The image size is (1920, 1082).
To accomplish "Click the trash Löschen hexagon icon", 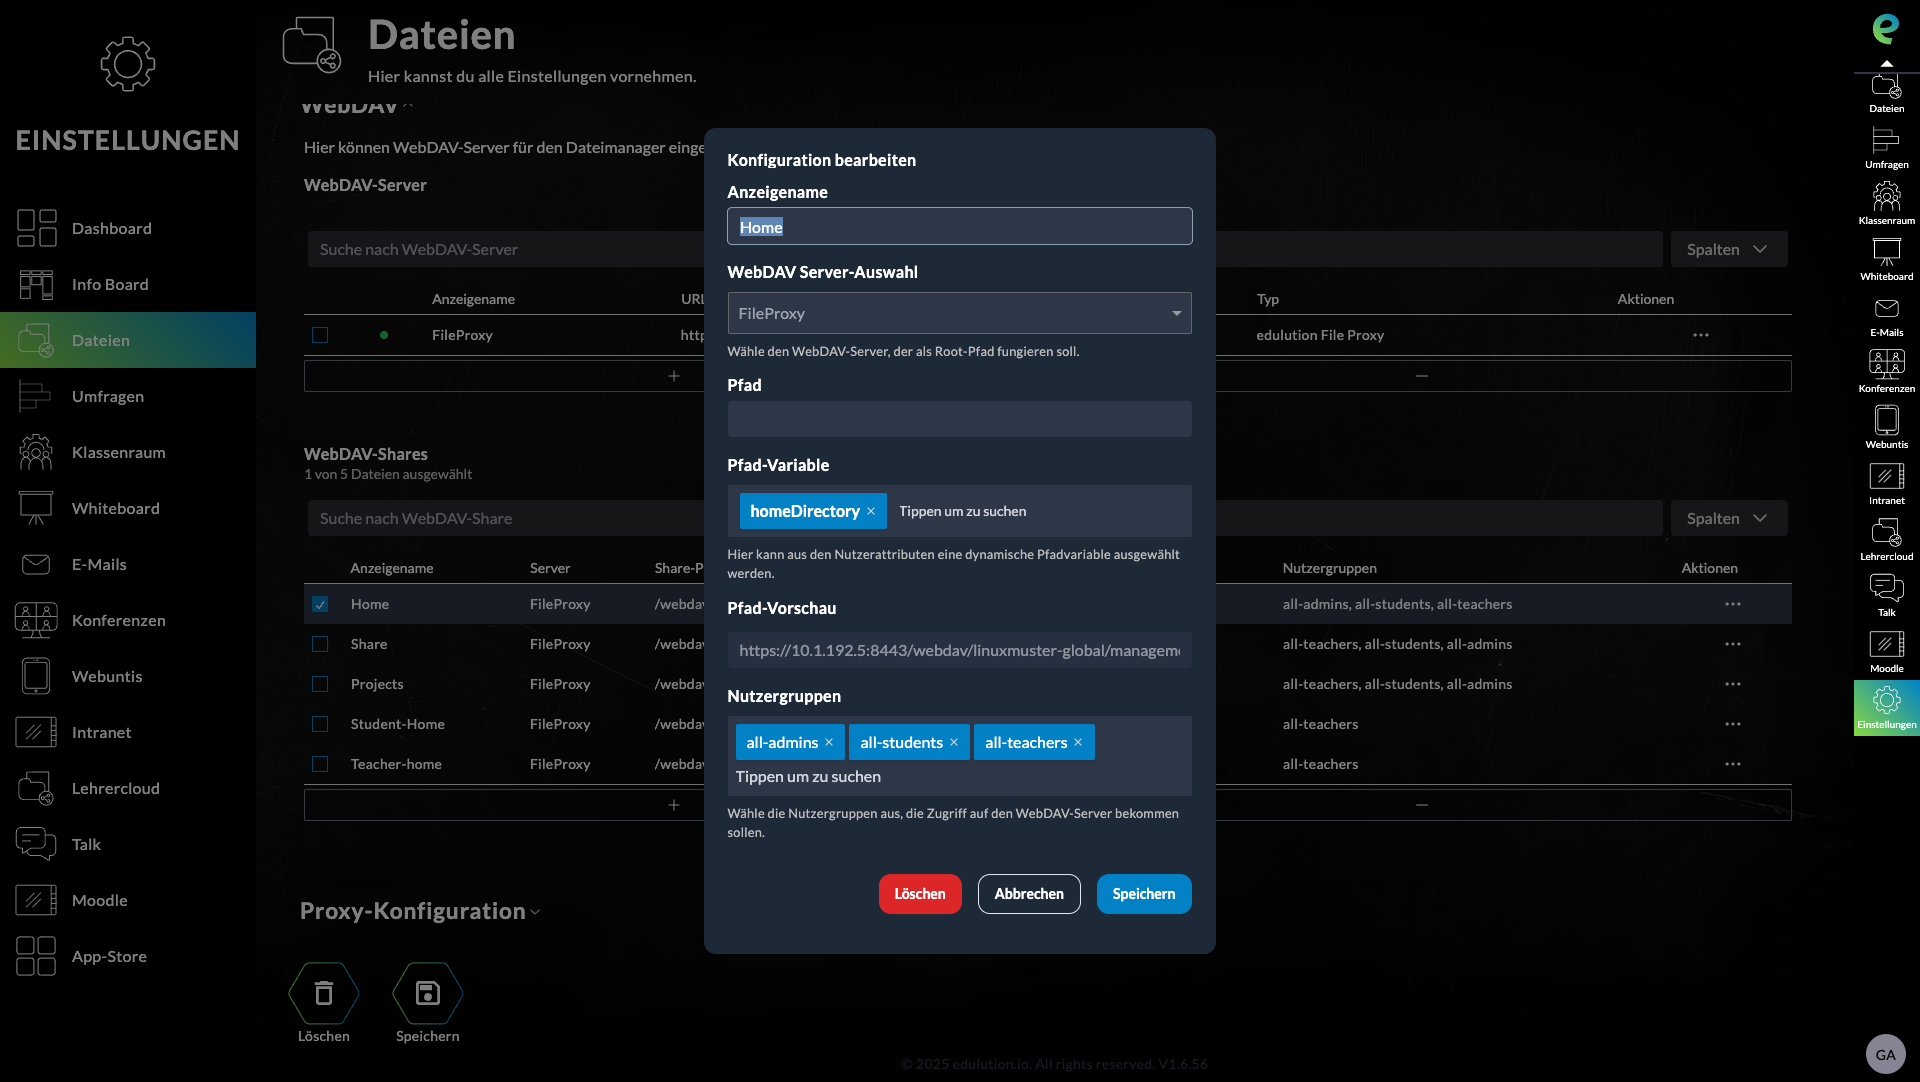I will tap(324, 993).
